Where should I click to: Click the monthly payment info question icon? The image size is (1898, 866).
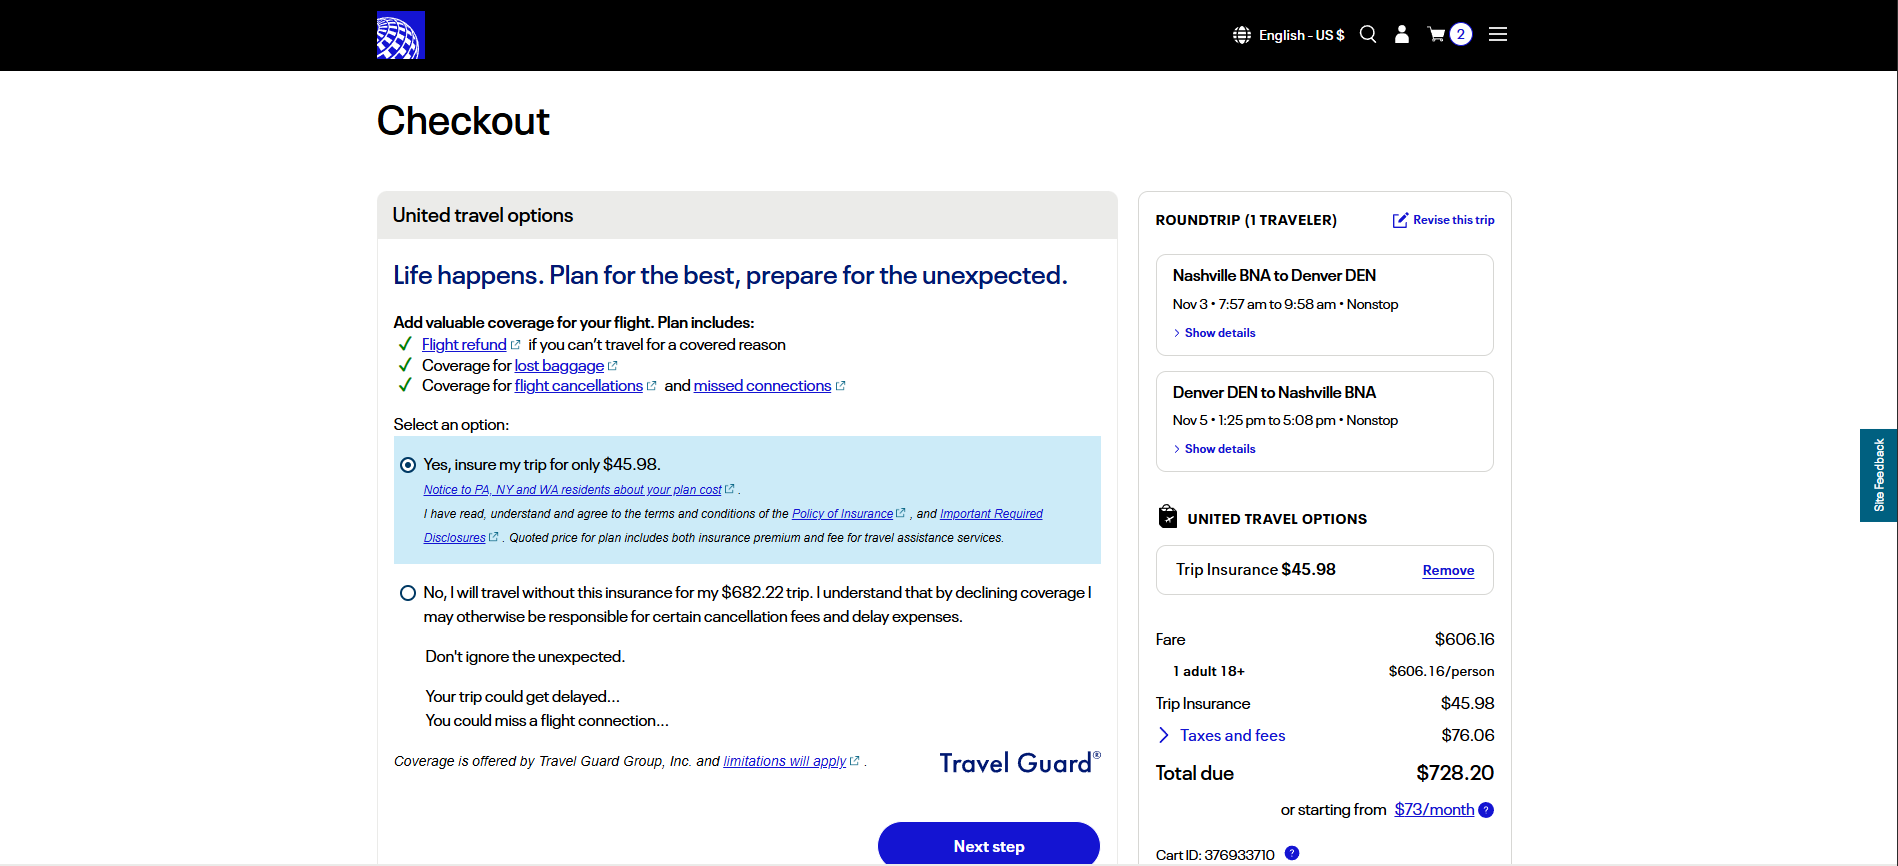coord(1486,810)
